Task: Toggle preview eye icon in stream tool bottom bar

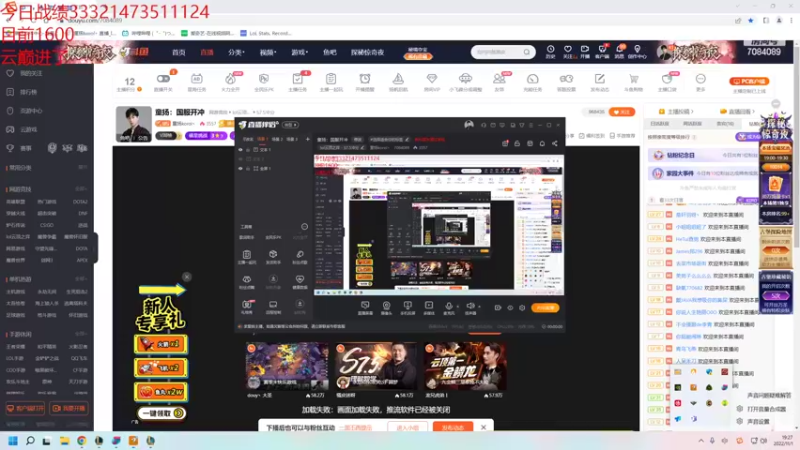Action: point(510,308)
